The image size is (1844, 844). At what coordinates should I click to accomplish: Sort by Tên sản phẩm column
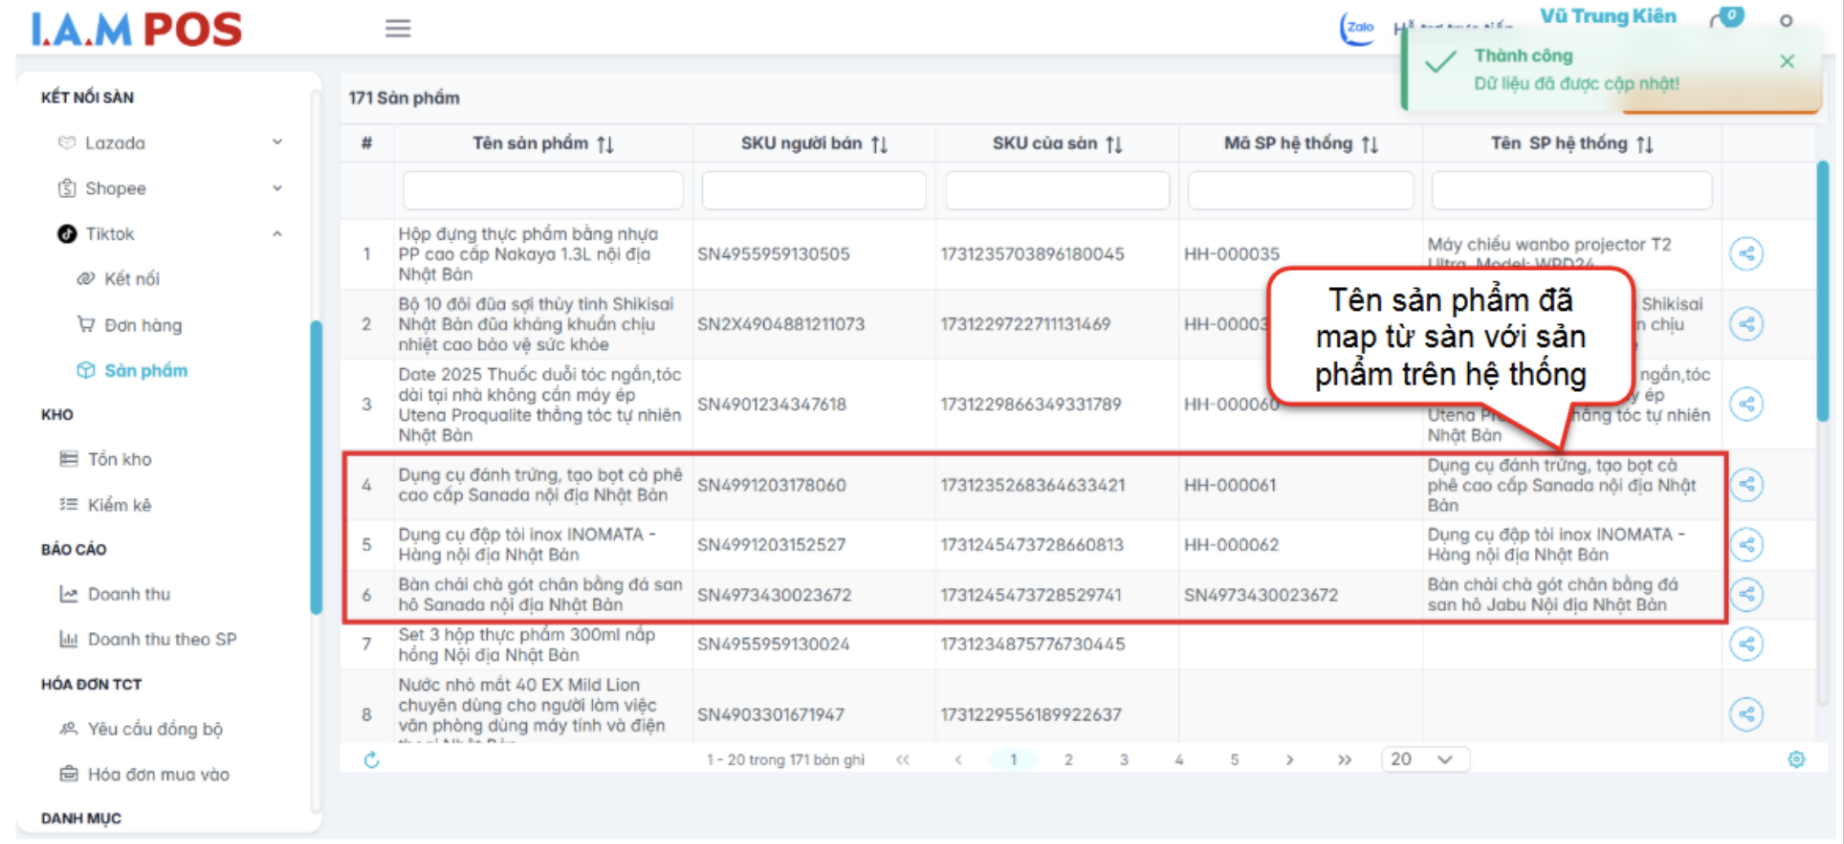(x=605, y=144)
